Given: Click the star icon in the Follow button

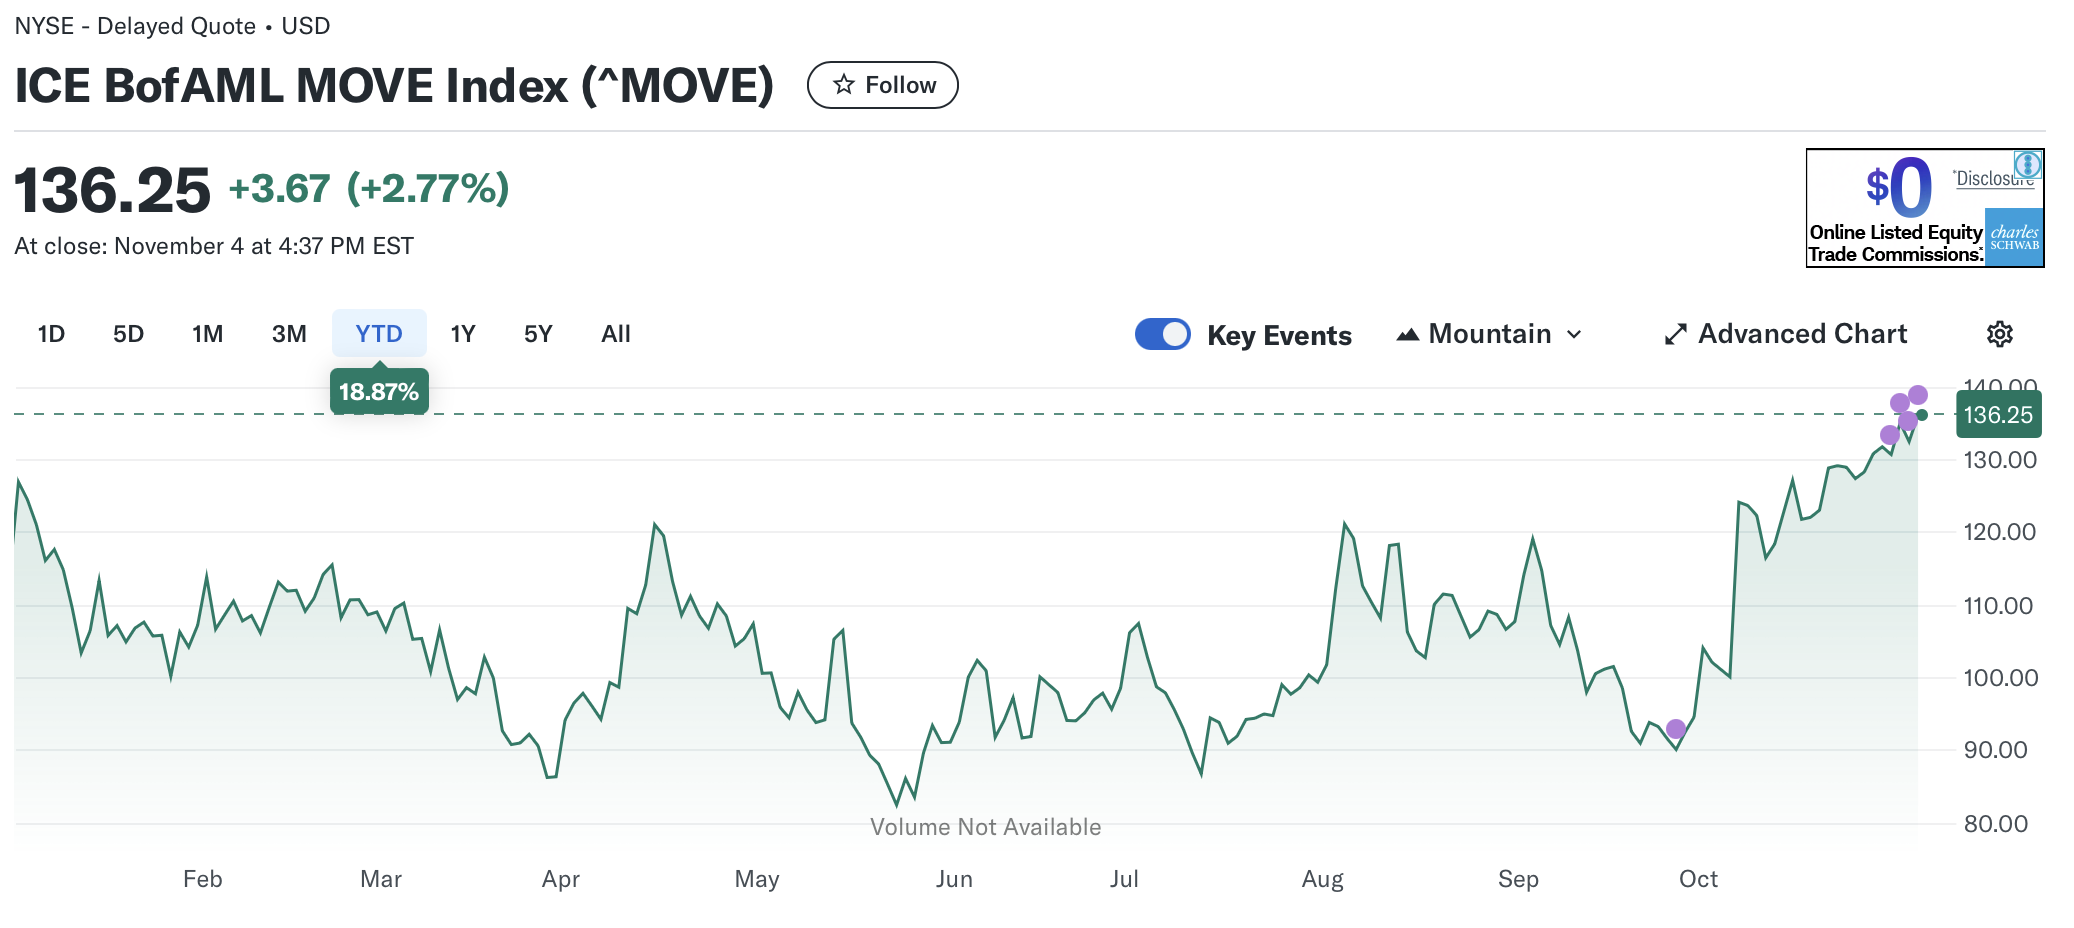Looking at the screenshot, I should click(844, 85).
